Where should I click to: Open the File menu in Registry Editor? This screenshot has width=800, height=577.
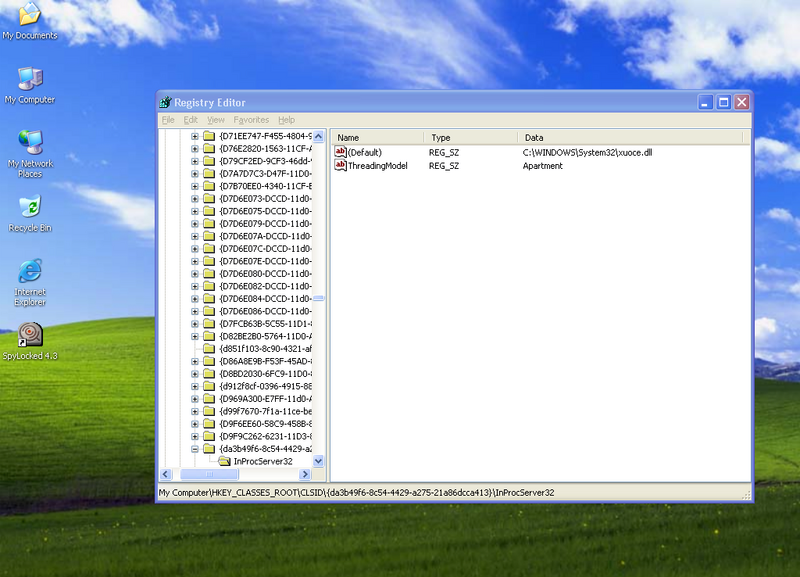coord(168,120)
